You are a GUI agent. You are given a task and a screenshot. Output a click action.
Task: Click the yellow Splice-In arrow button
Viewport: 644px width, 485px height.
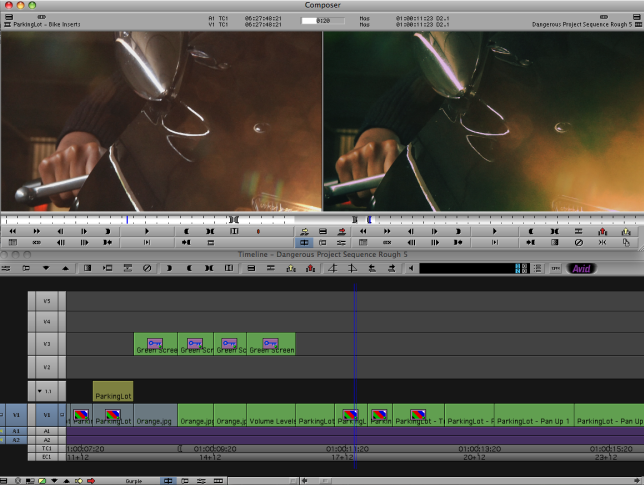tap(304, 232)
